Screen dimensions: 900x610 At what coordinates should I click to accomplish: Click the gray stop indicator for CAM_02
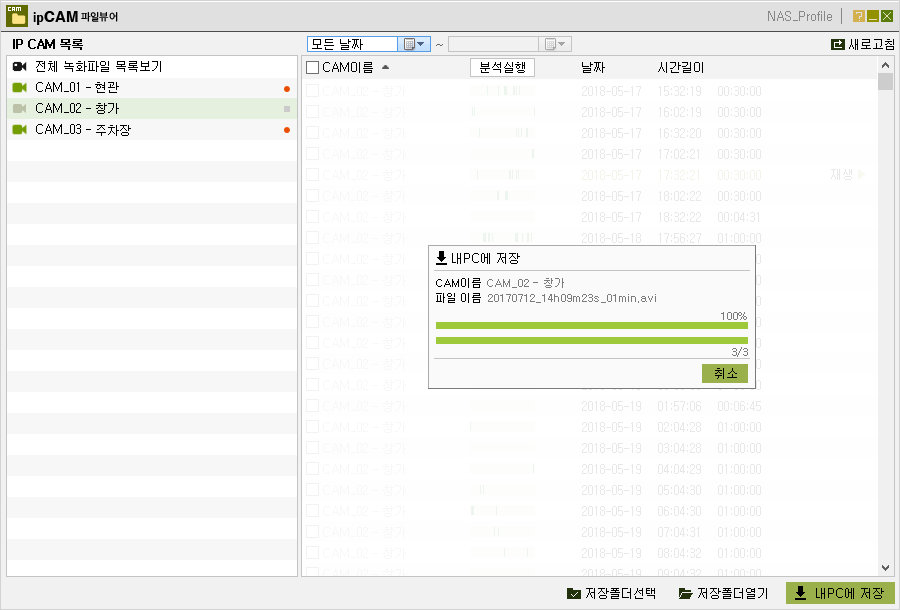(x=287, y=109)
